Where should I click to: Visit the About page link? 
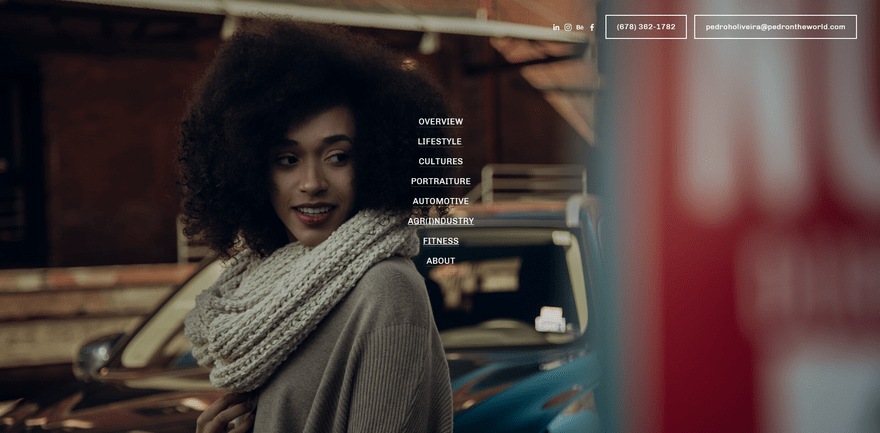click(440, 261)
